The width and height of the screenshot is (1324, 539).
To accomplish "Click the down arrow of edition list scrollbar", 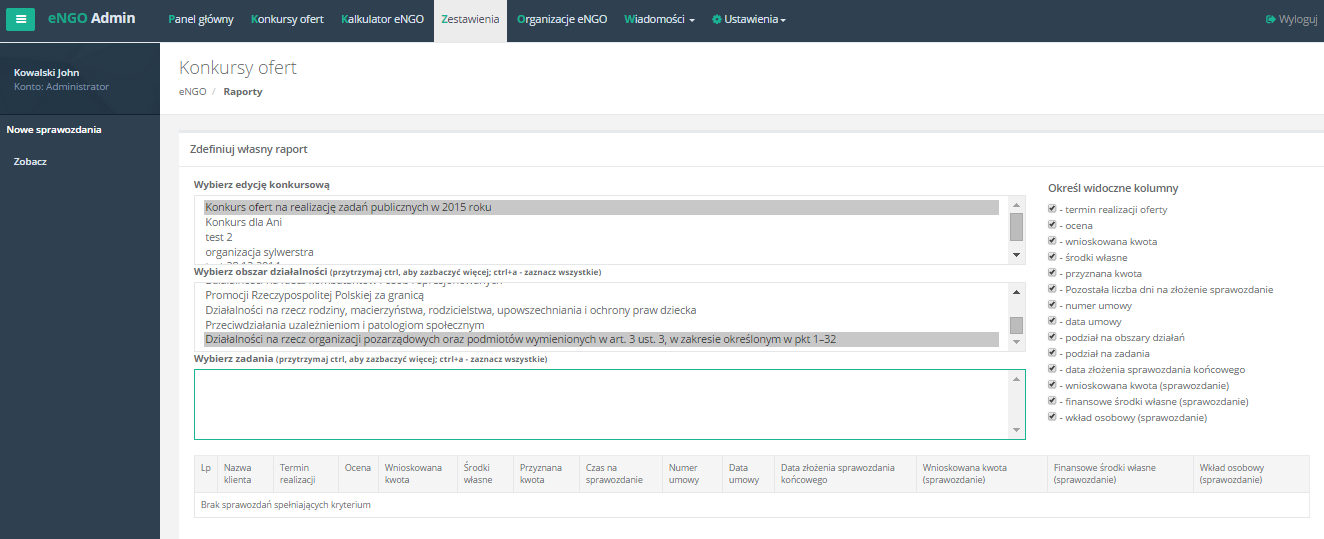I will click(x=1017, y=256).
